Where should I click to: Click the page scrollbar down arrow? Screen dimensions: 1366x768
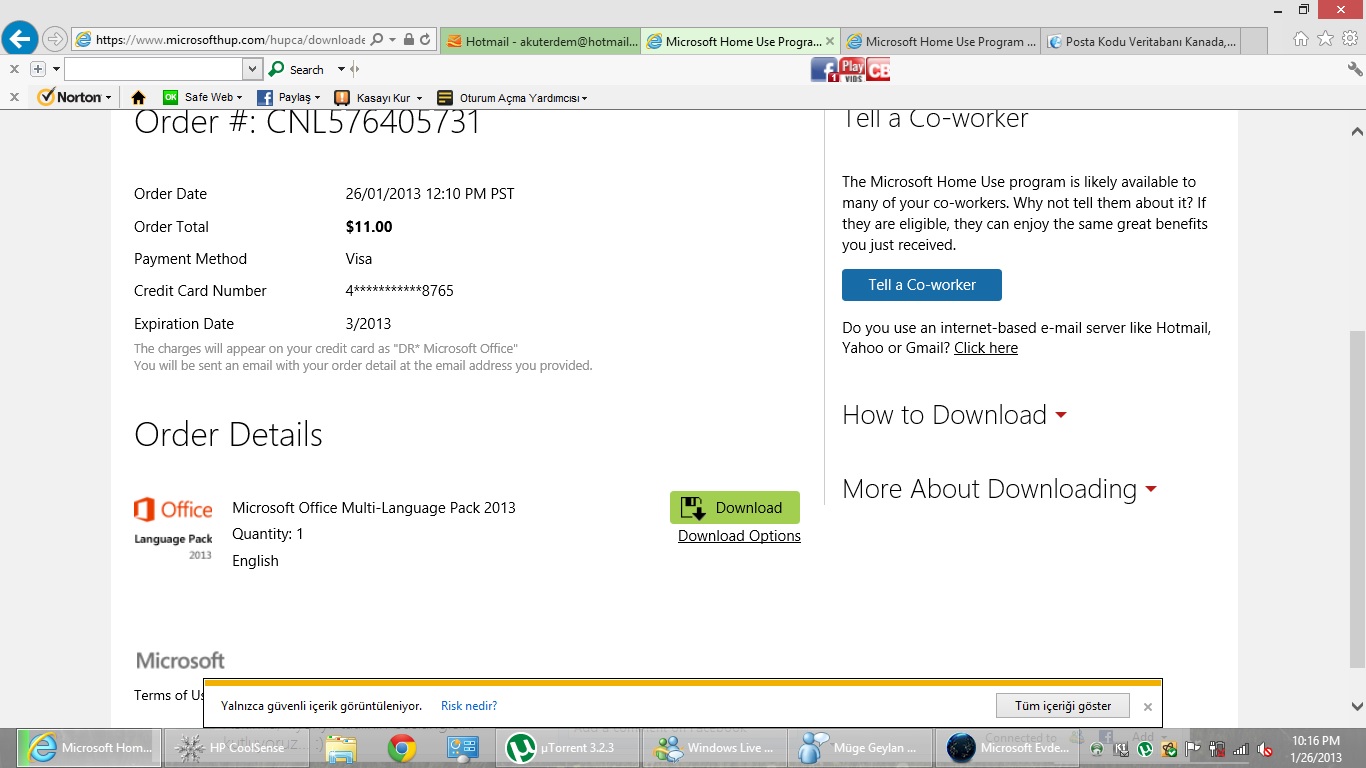click(x=1357, y=706)
